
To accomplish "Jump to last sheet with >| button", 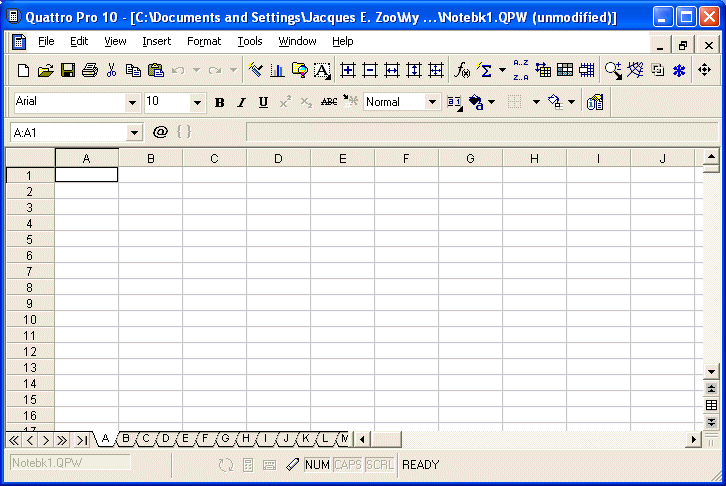I will click(x=82, y=440).
